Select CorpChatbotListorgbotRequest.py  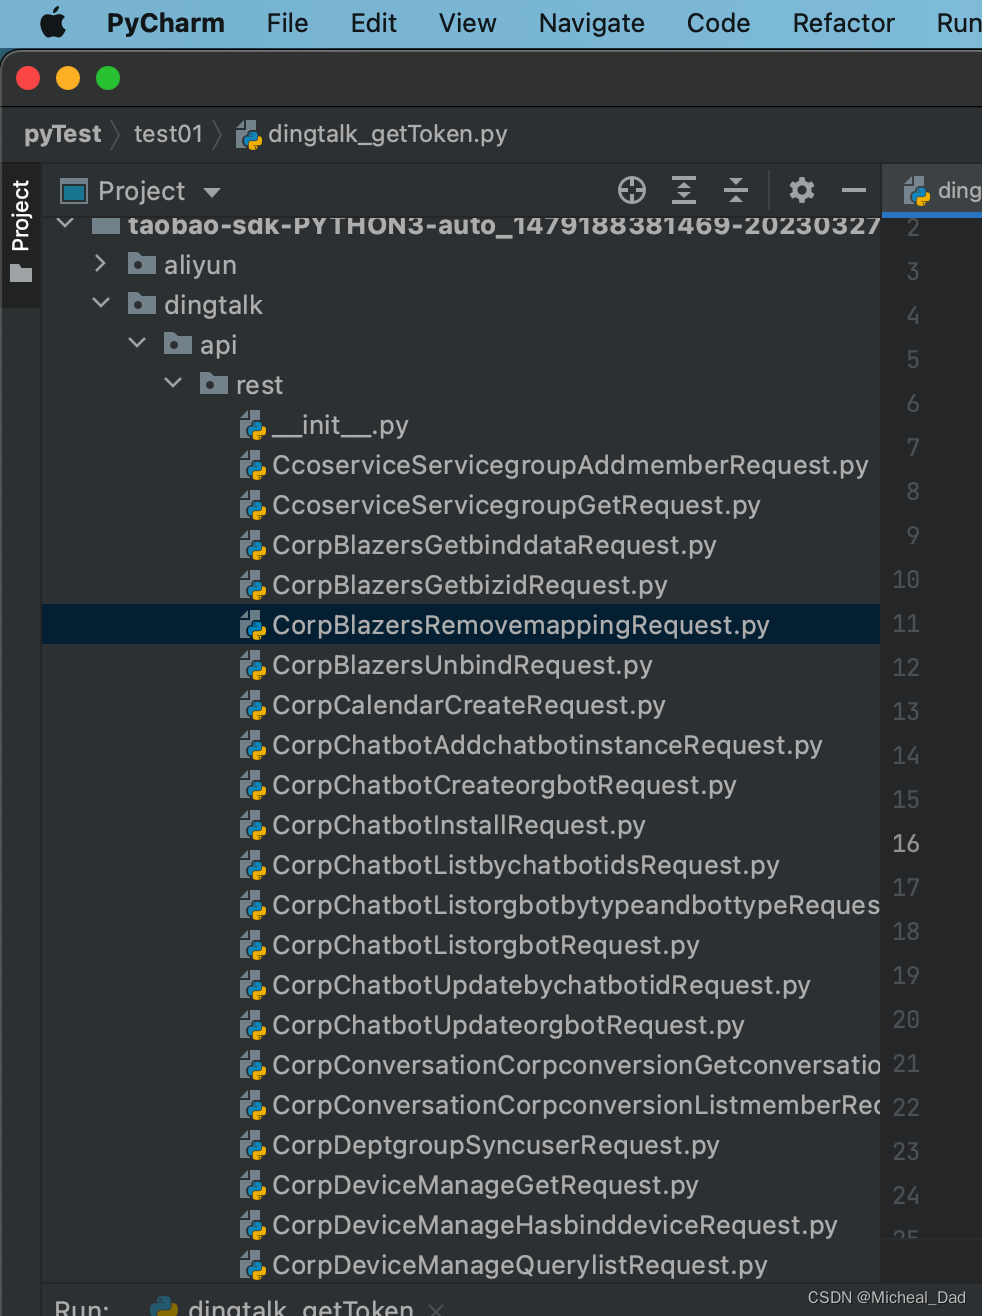[x=486, y=945]
